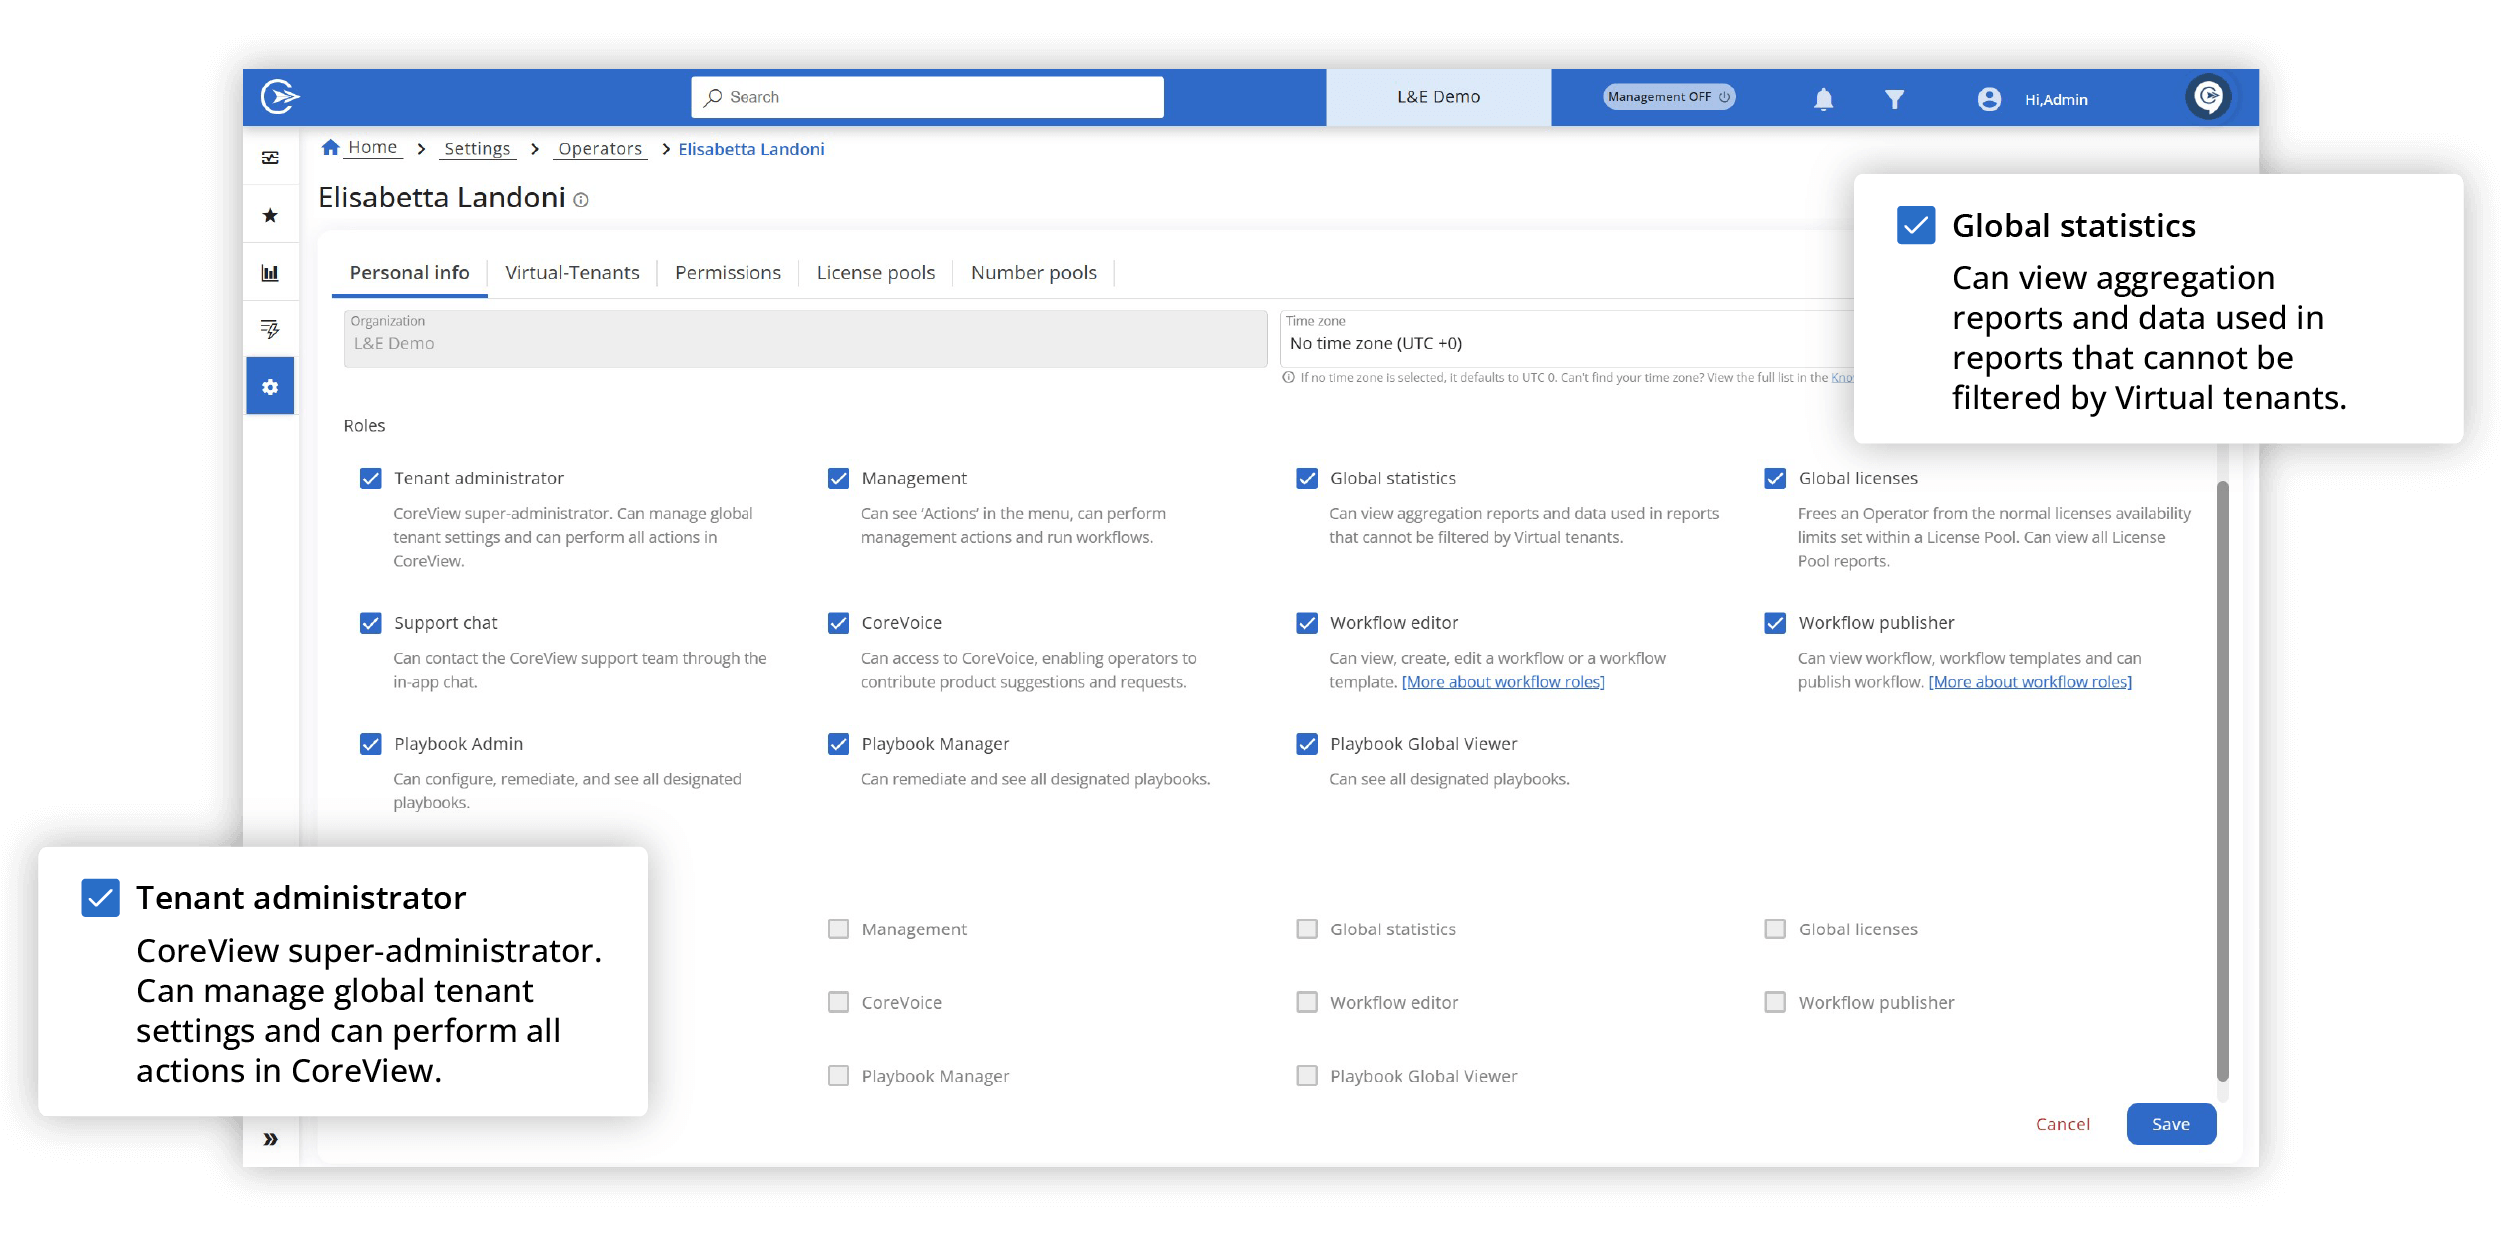Go to Settings in the breadcrumb
The image size is (2502, 1236).
point(477,149)
